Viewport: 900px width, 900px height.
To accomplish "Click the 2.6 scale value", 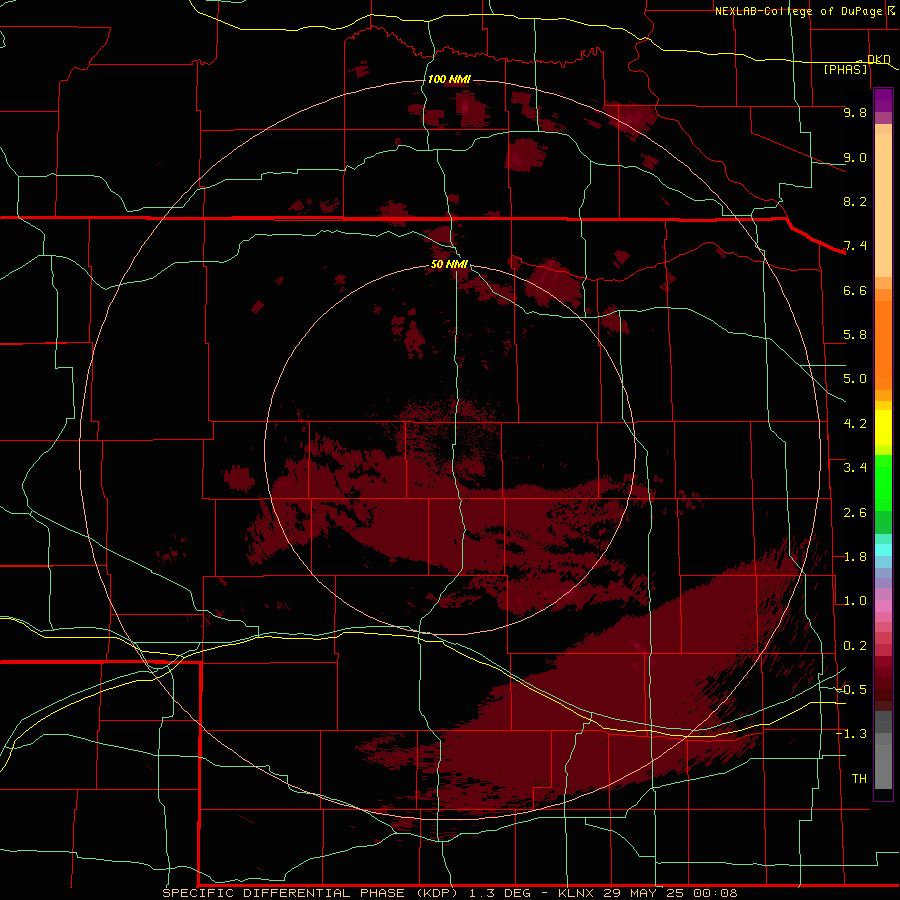I will (x=855, y=513).
